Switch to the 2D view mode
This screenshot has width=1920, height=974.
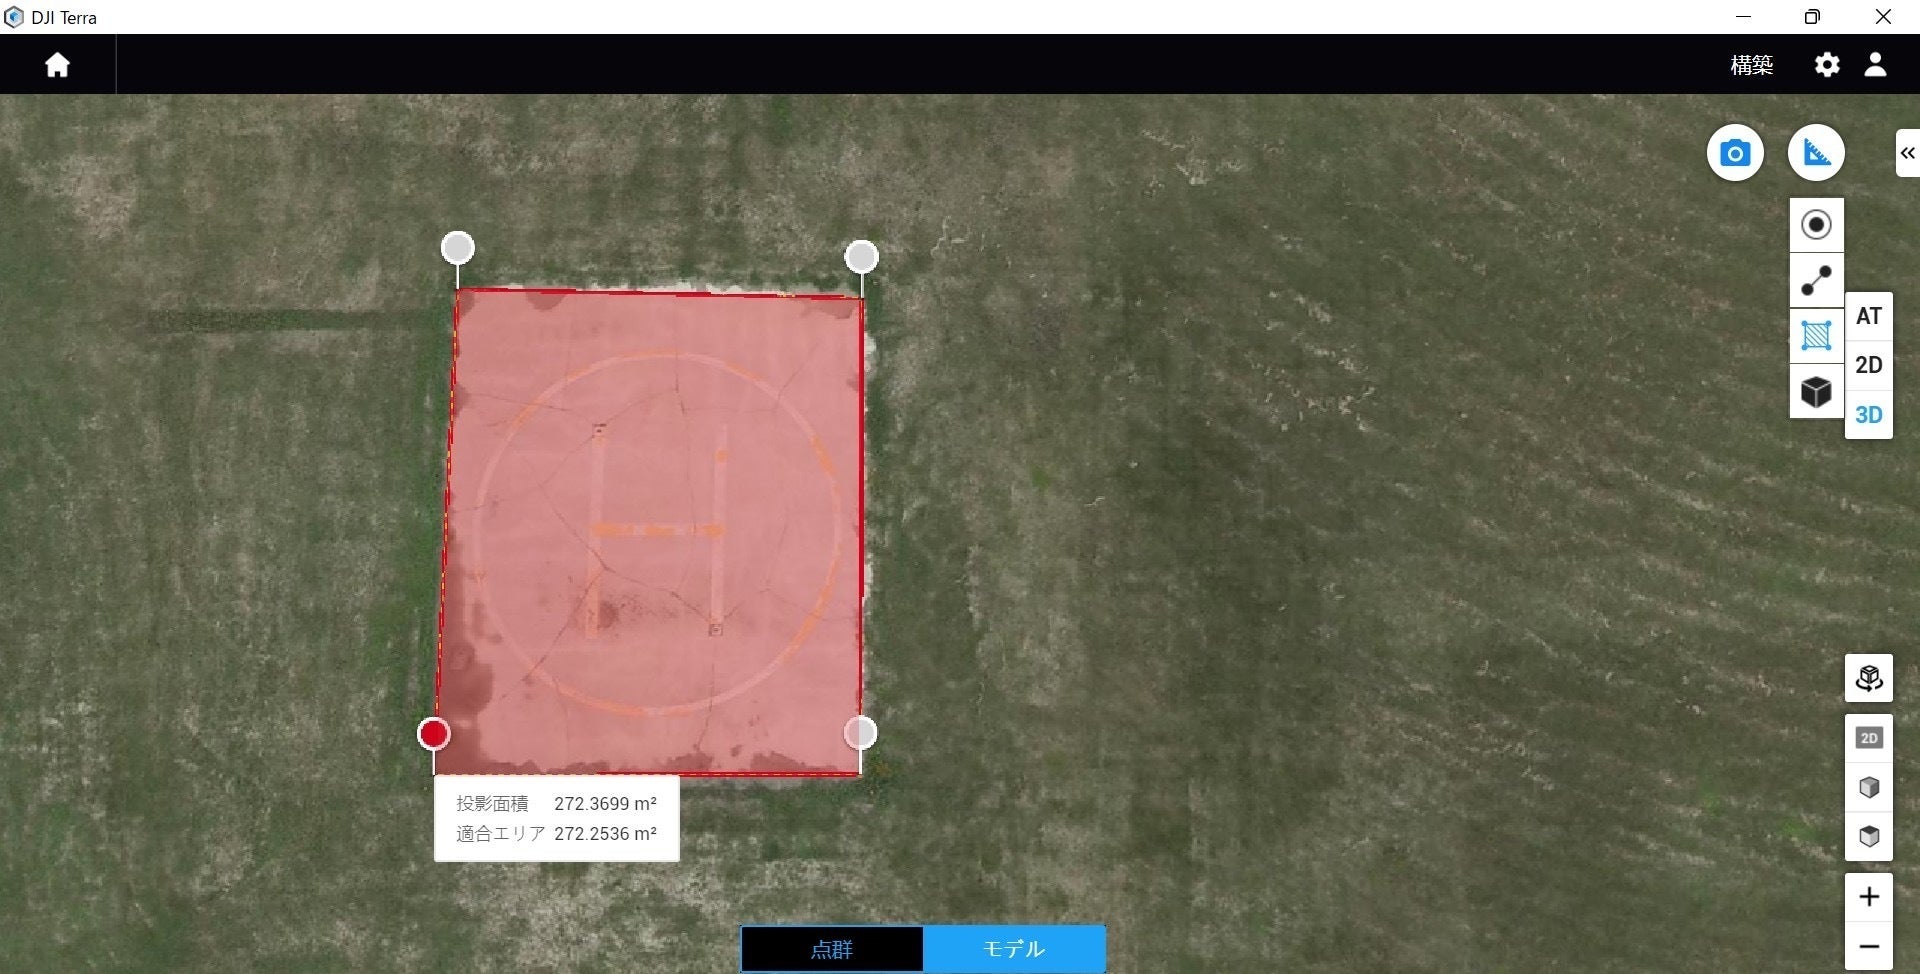1868,366
